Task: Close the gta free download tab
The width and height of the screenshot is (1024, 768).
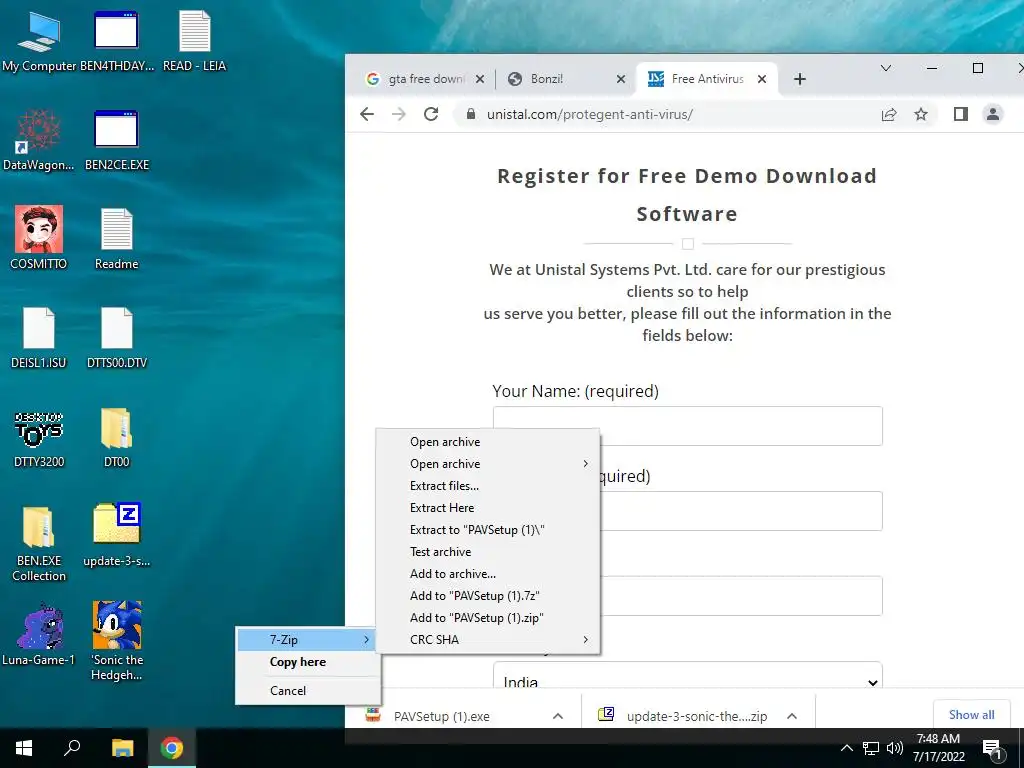Action: point(480,79)
